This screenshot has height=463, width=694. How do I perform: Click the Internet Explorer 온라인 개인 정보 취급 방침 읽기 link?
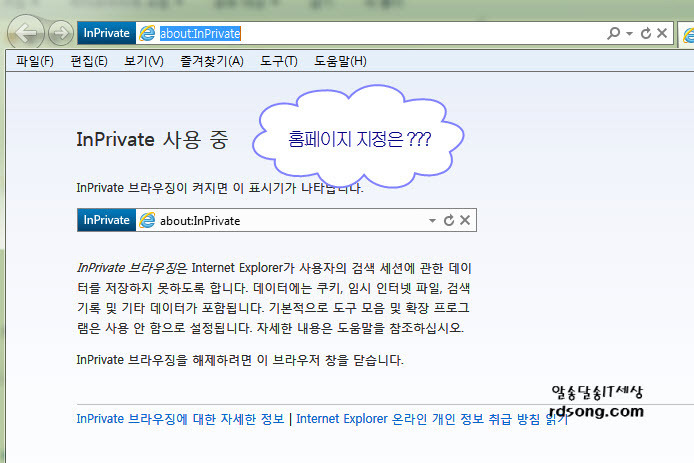click(x=432, y=419)
